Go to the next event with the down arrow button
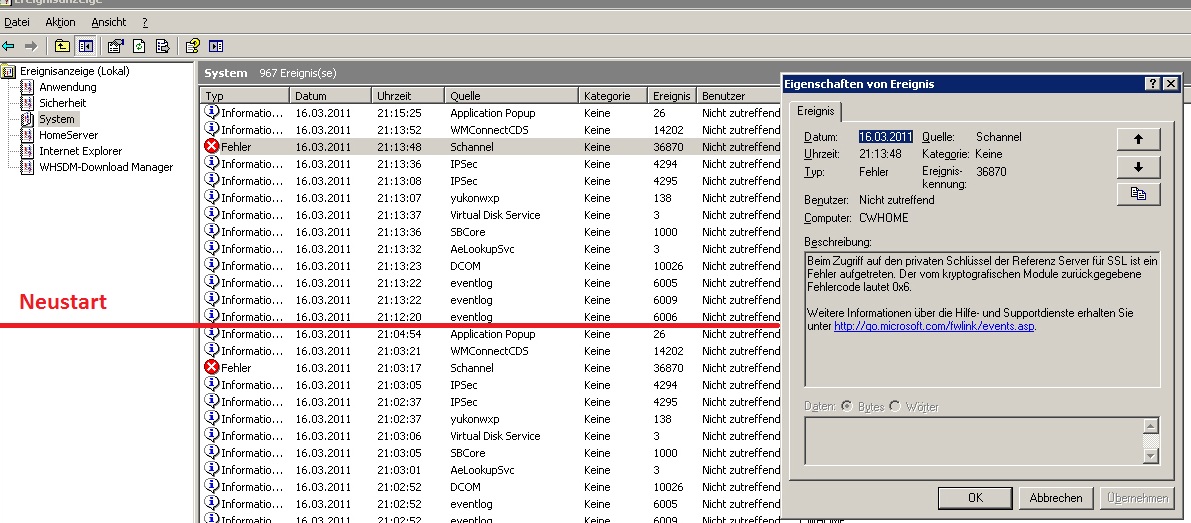Viewport: 1191px width, 523px height. (x=1138, y=167)
